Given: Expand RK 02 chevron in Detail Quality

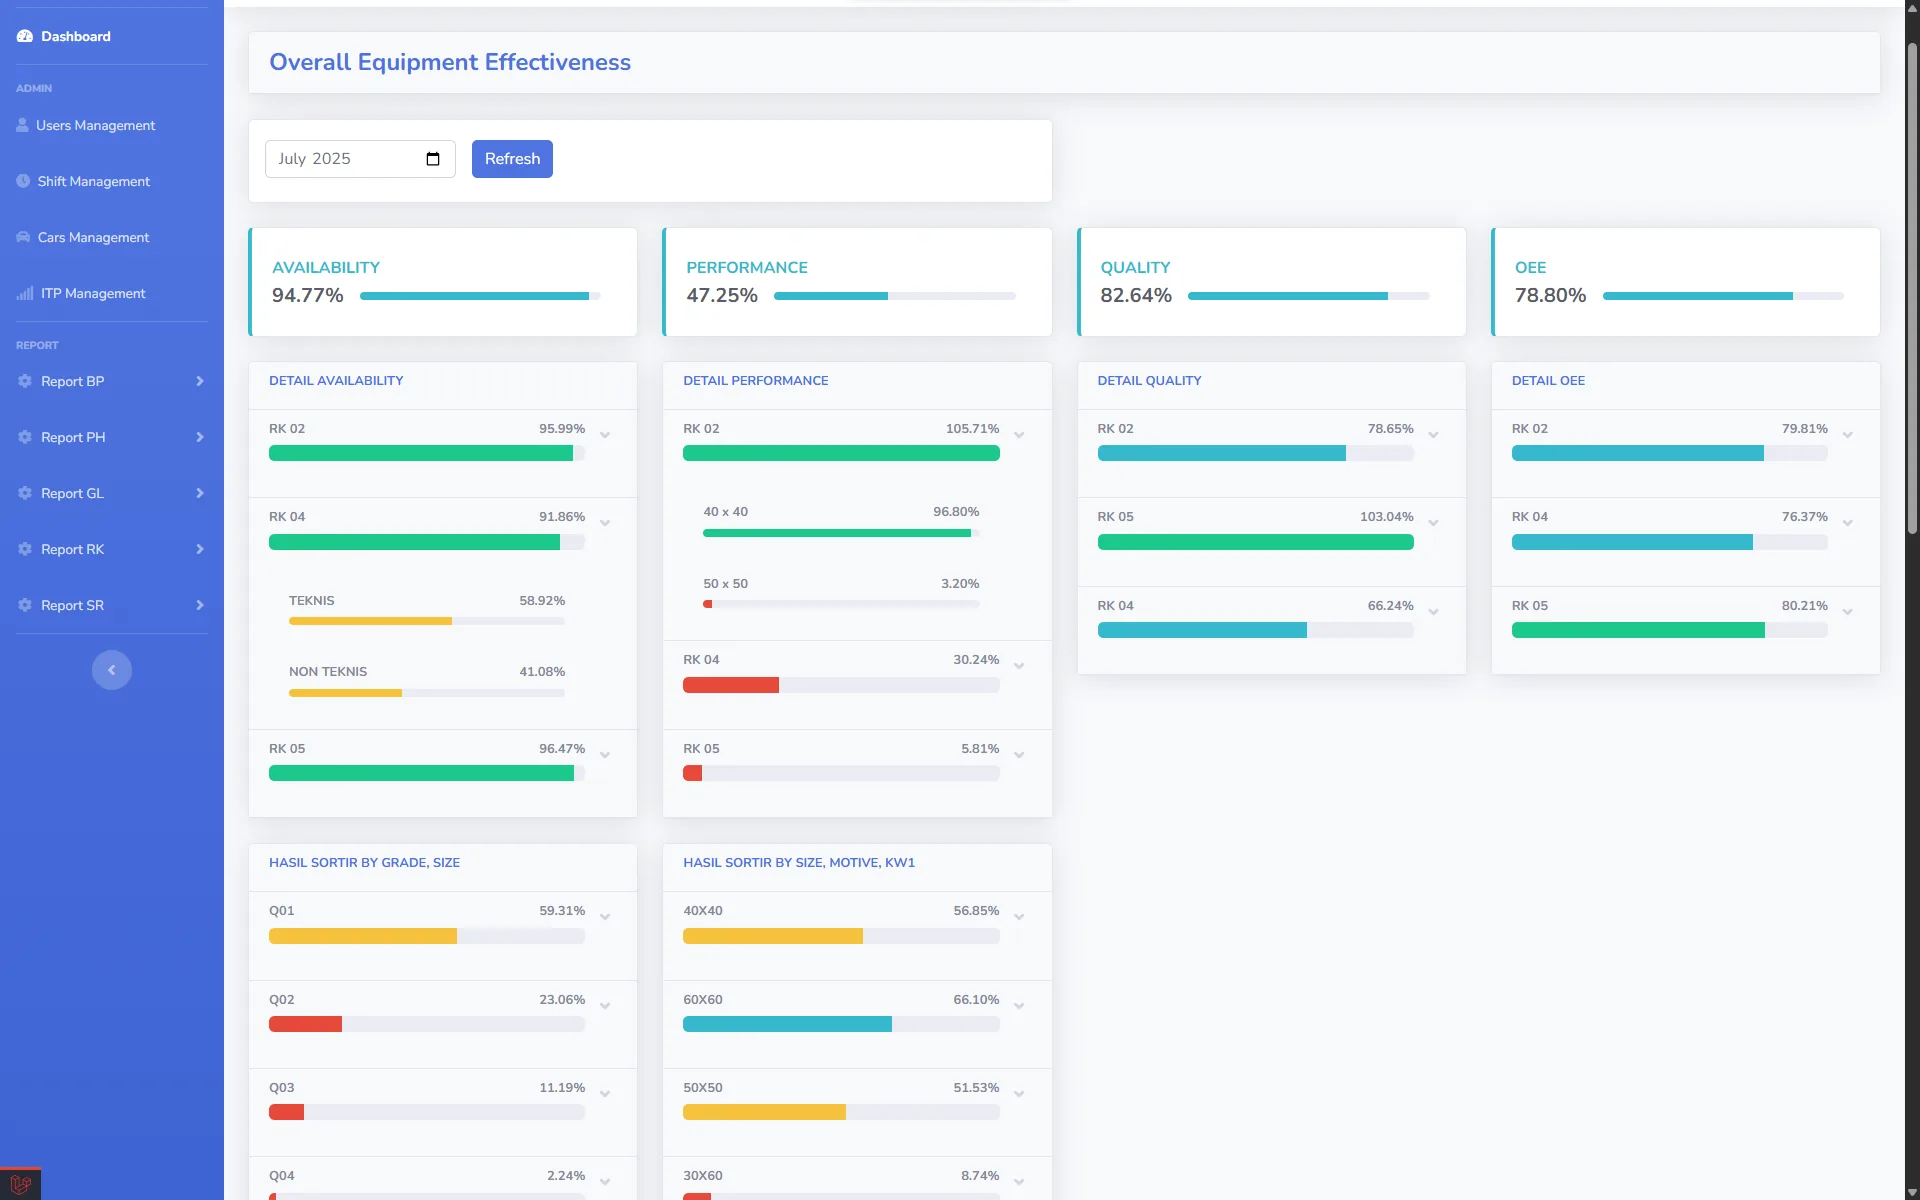Looking at the screenshot, I should coord(1433,435).
